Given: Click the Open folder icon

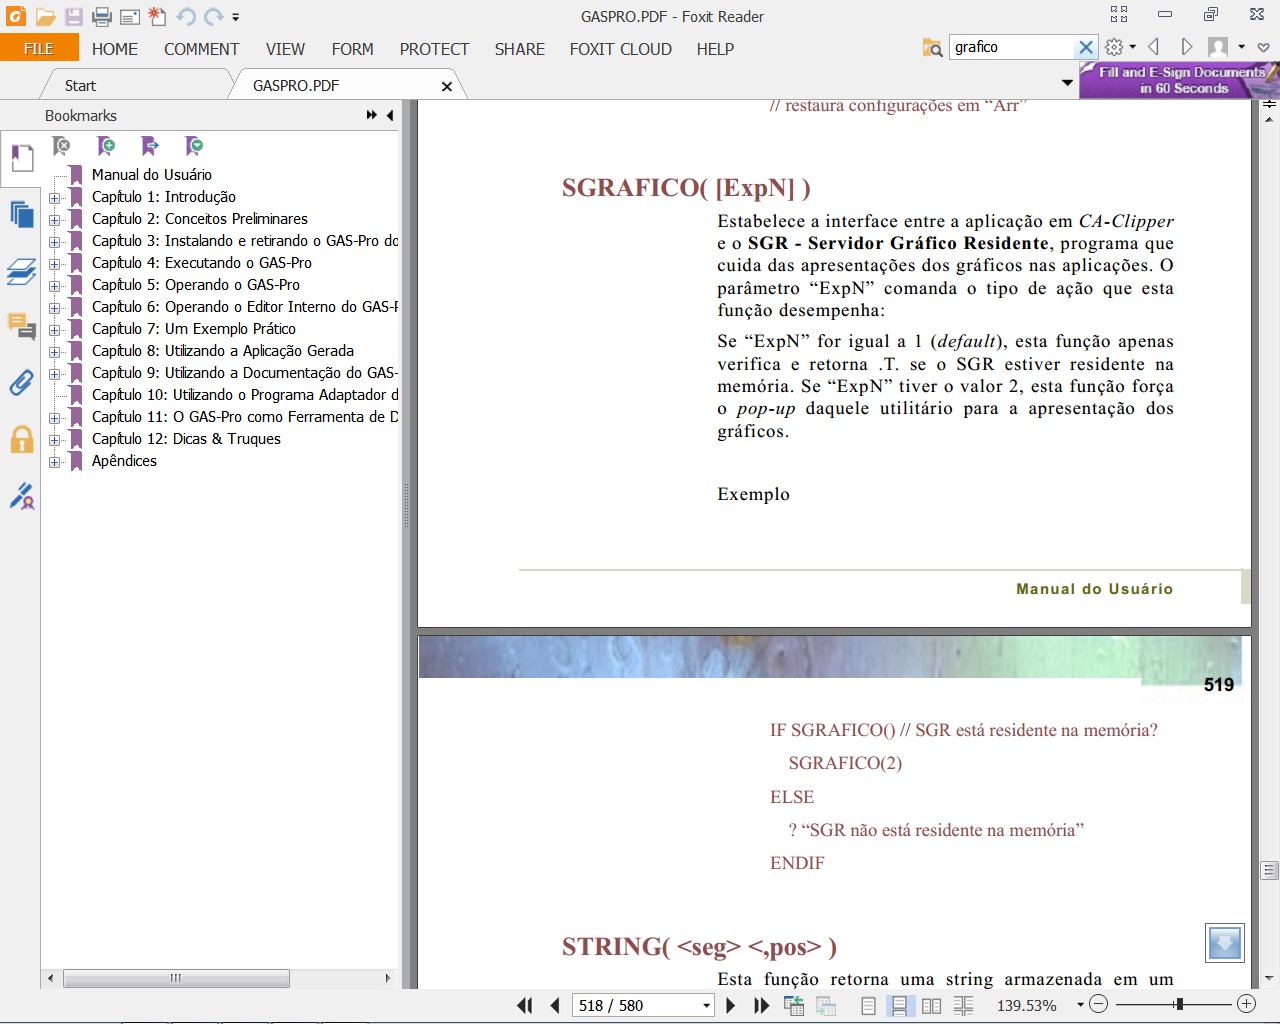Looking at the screenshot, I should point(45,16).
